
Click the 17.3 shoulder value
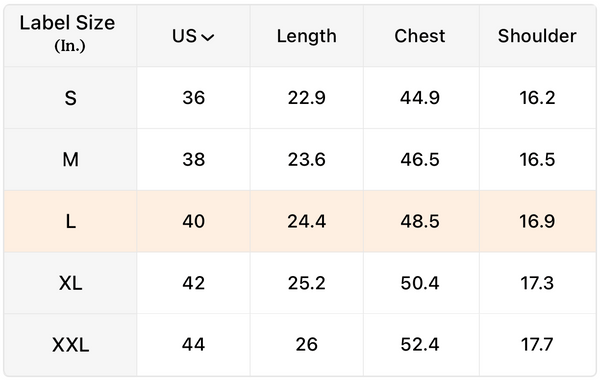[537, 283]
